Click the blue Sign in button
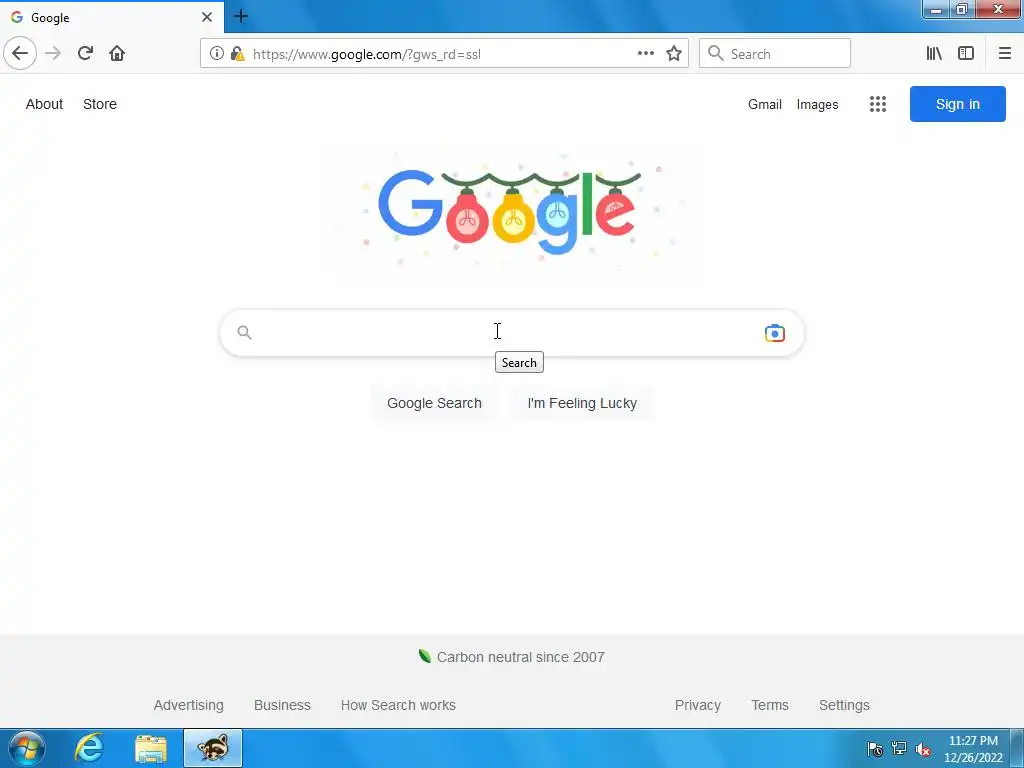 (x=957, y=104)
